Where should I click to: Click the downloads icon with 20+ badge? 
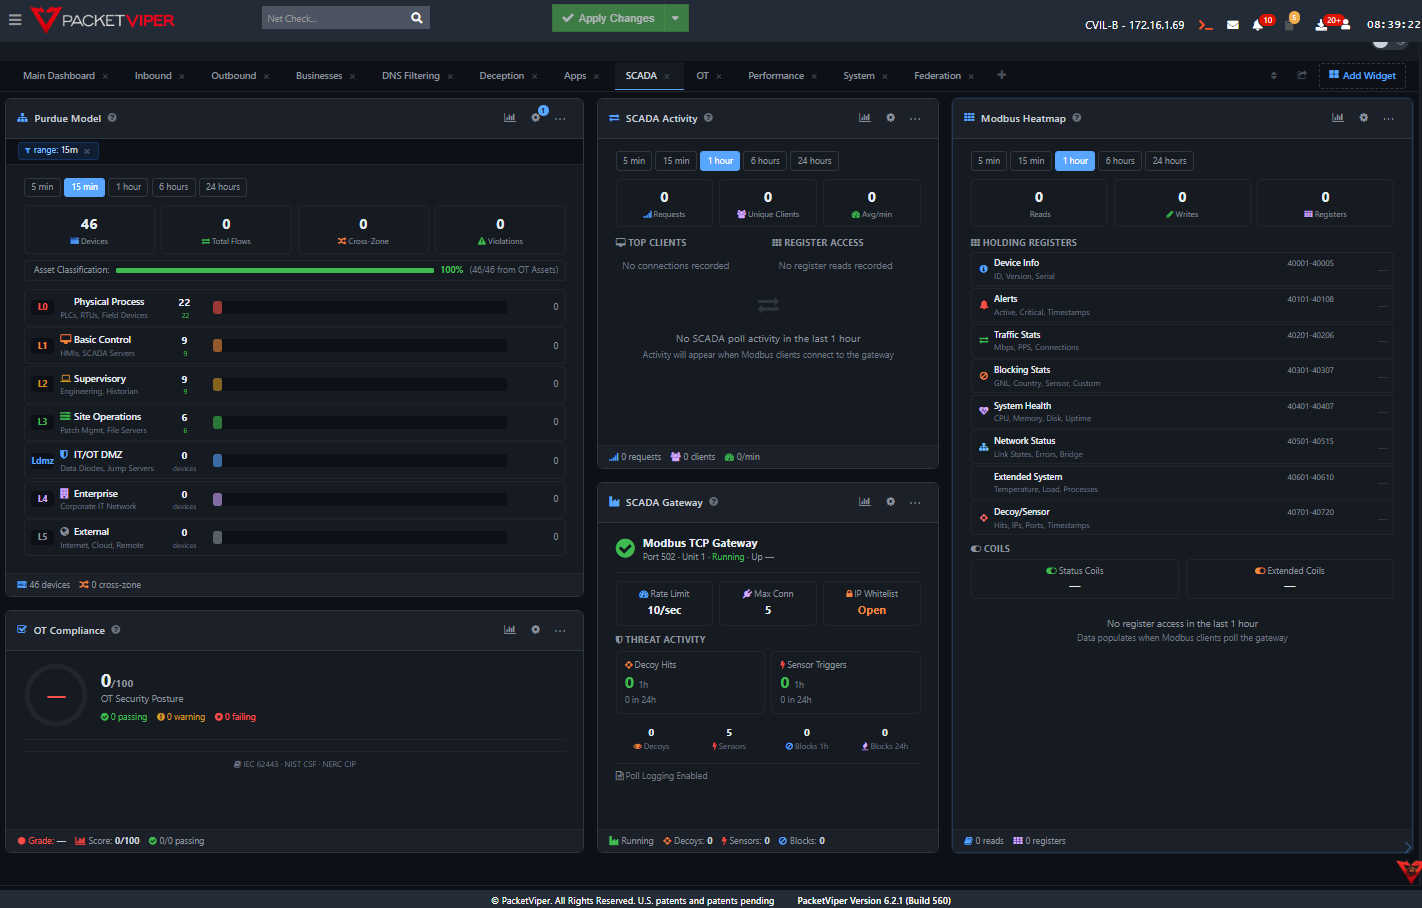1321,25
